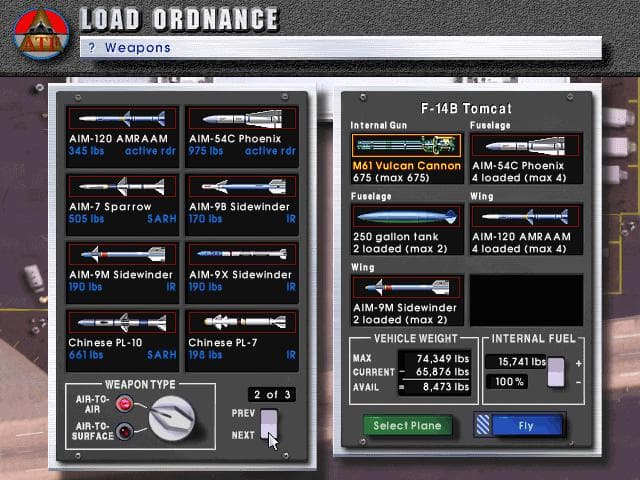The width and height of the screenshot is (640, 480).
Task: Click the empty black loadout slot
Action: [527, 300]
